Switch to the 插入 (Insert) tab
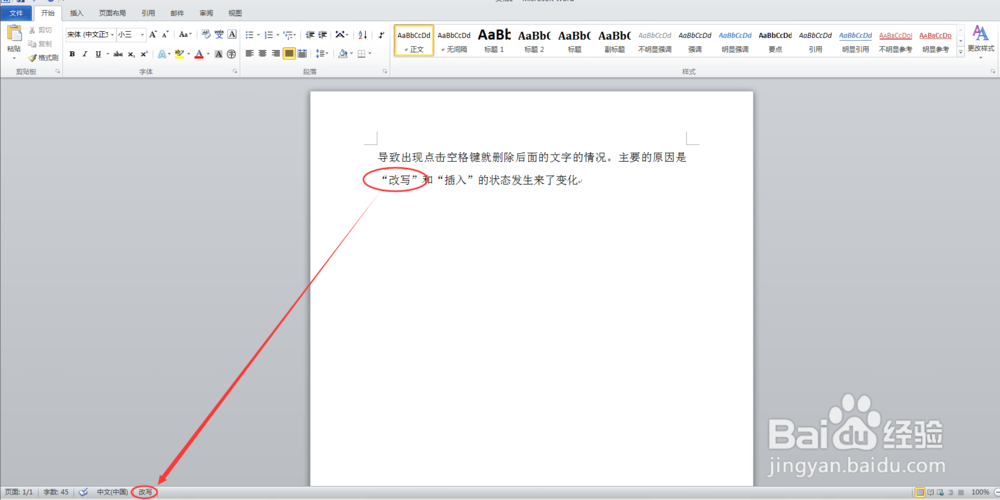Screen dimensions: 1000x500 pos(77,13)
